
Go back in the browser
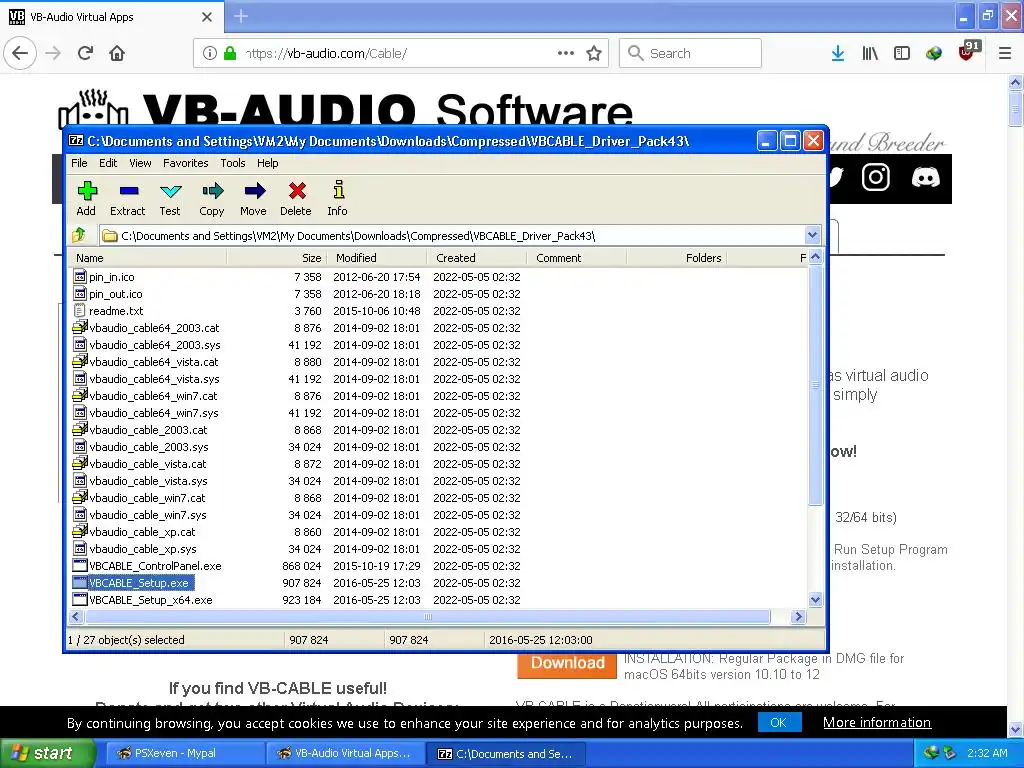(20, 53)
